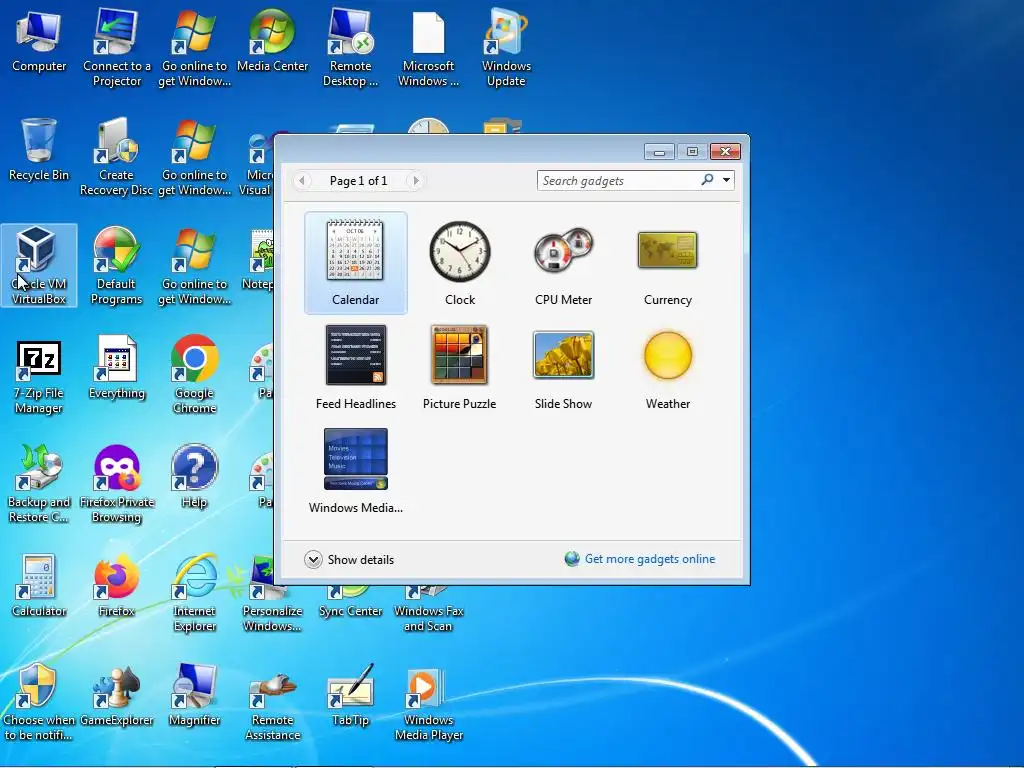
Task: Select the GameExplorer shortcut
Action: pyautogui.click(x=117, y=696)
